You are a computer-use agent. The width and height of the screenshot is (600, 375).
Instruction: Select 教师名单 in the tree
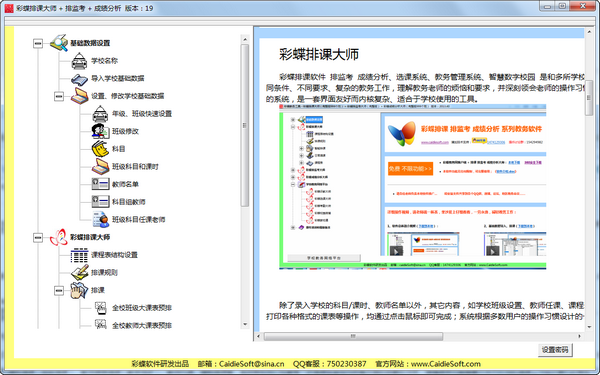point(125,184)
